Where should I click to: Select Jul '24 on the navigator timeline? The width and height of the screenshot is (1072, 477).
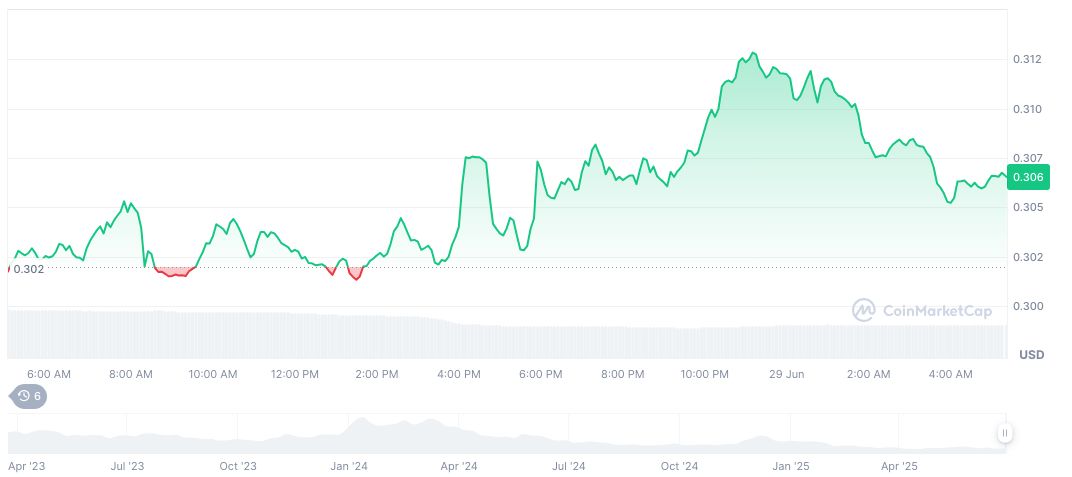click(x=568, y=466)
